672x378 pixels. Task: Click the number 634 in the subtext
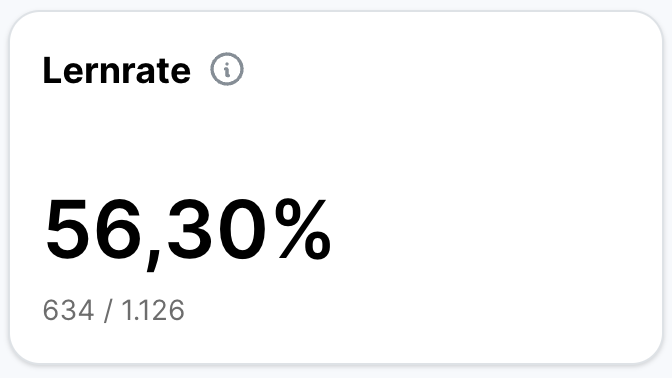point(68,310)
